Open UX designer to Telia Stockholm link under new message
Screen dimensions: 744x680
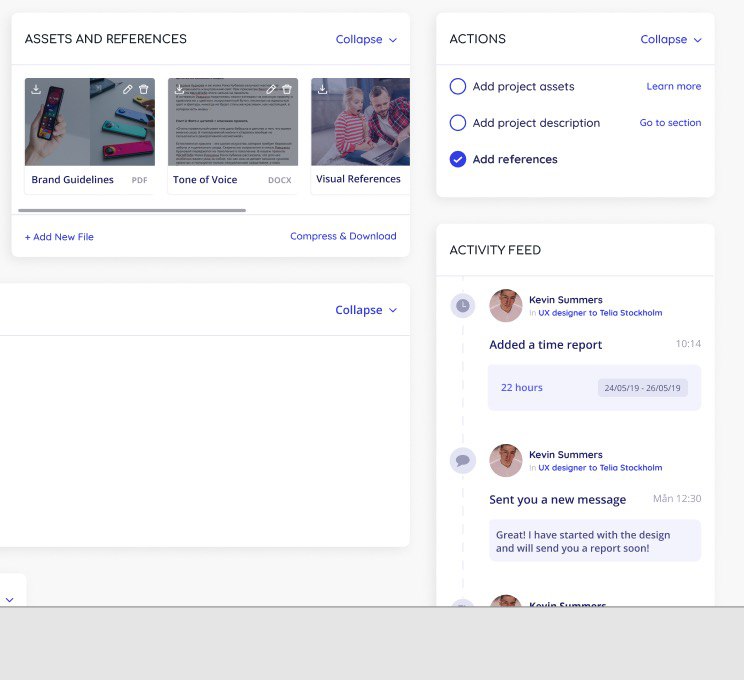(600, 467)
